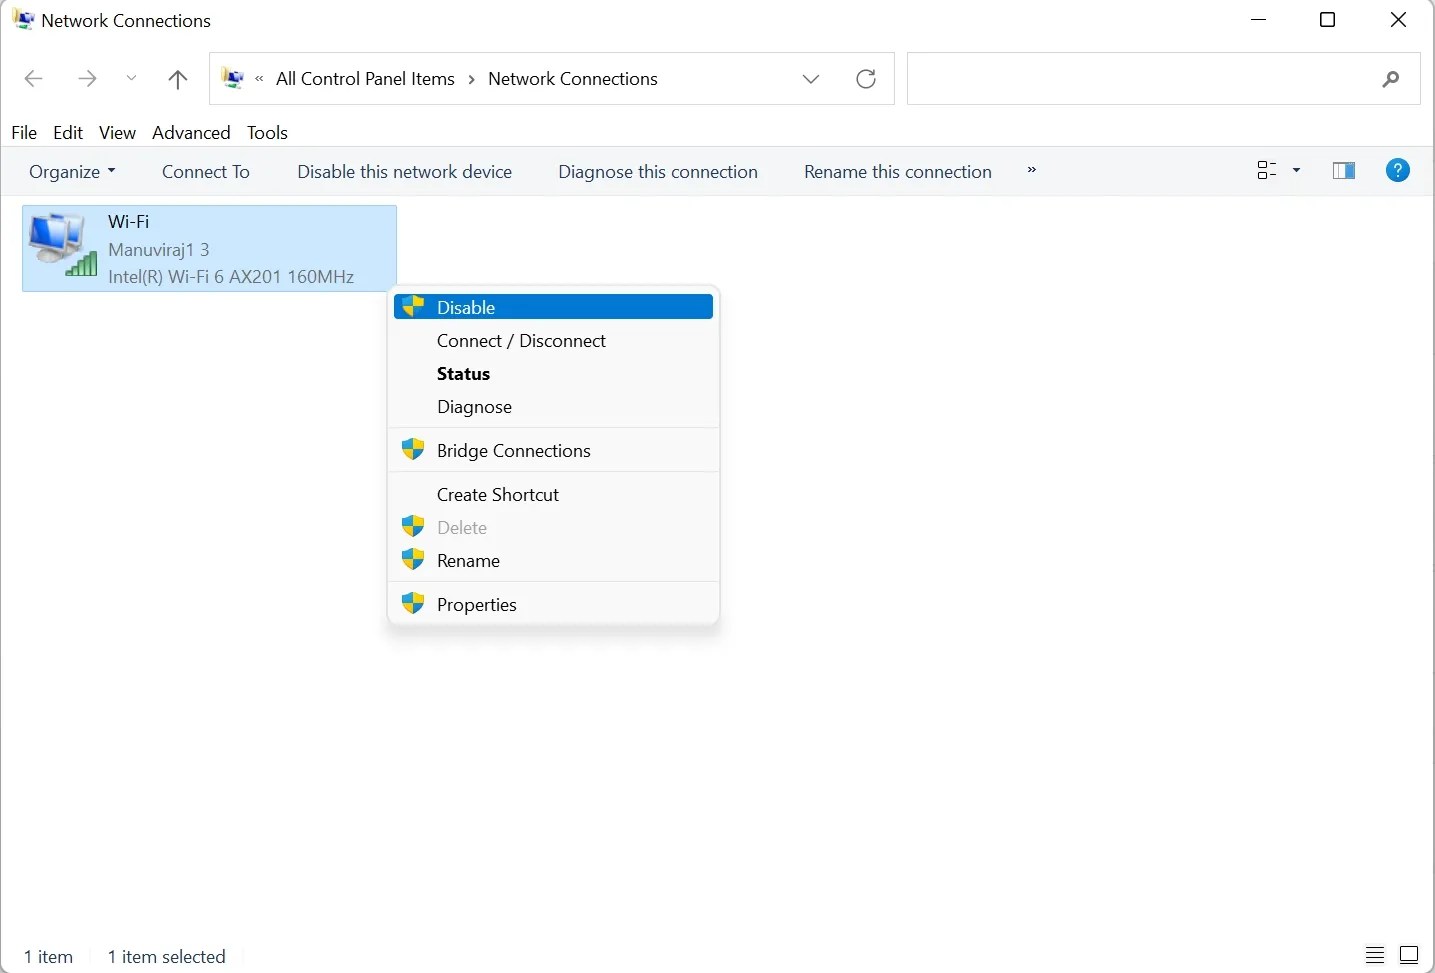The image size is (1435, 973).
Task: Open the Advanced menu
Action: (190, 132)
